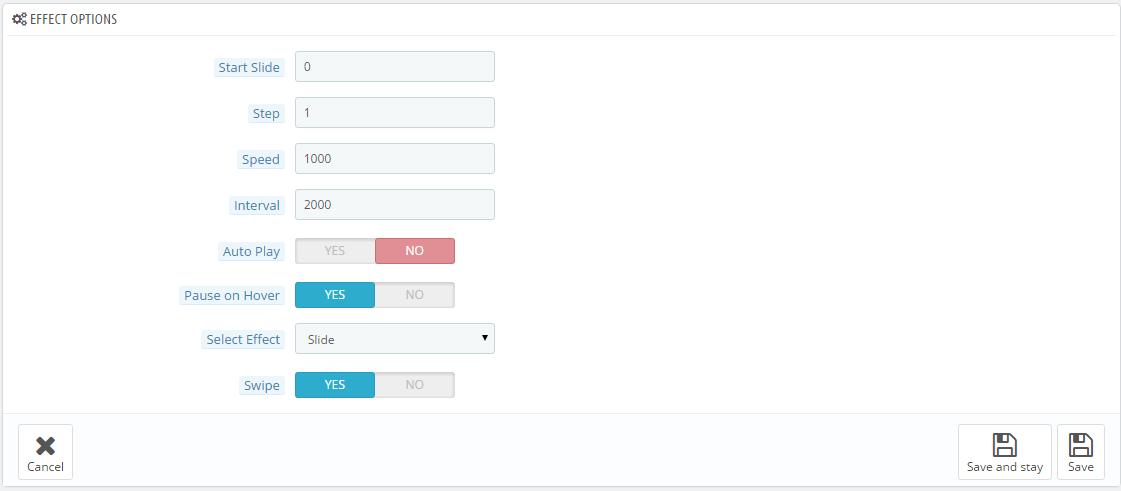The width and height of the screenshot is (1121, 491).
Task: Choose YES for the Swipe option
Action: coord(335,385)
